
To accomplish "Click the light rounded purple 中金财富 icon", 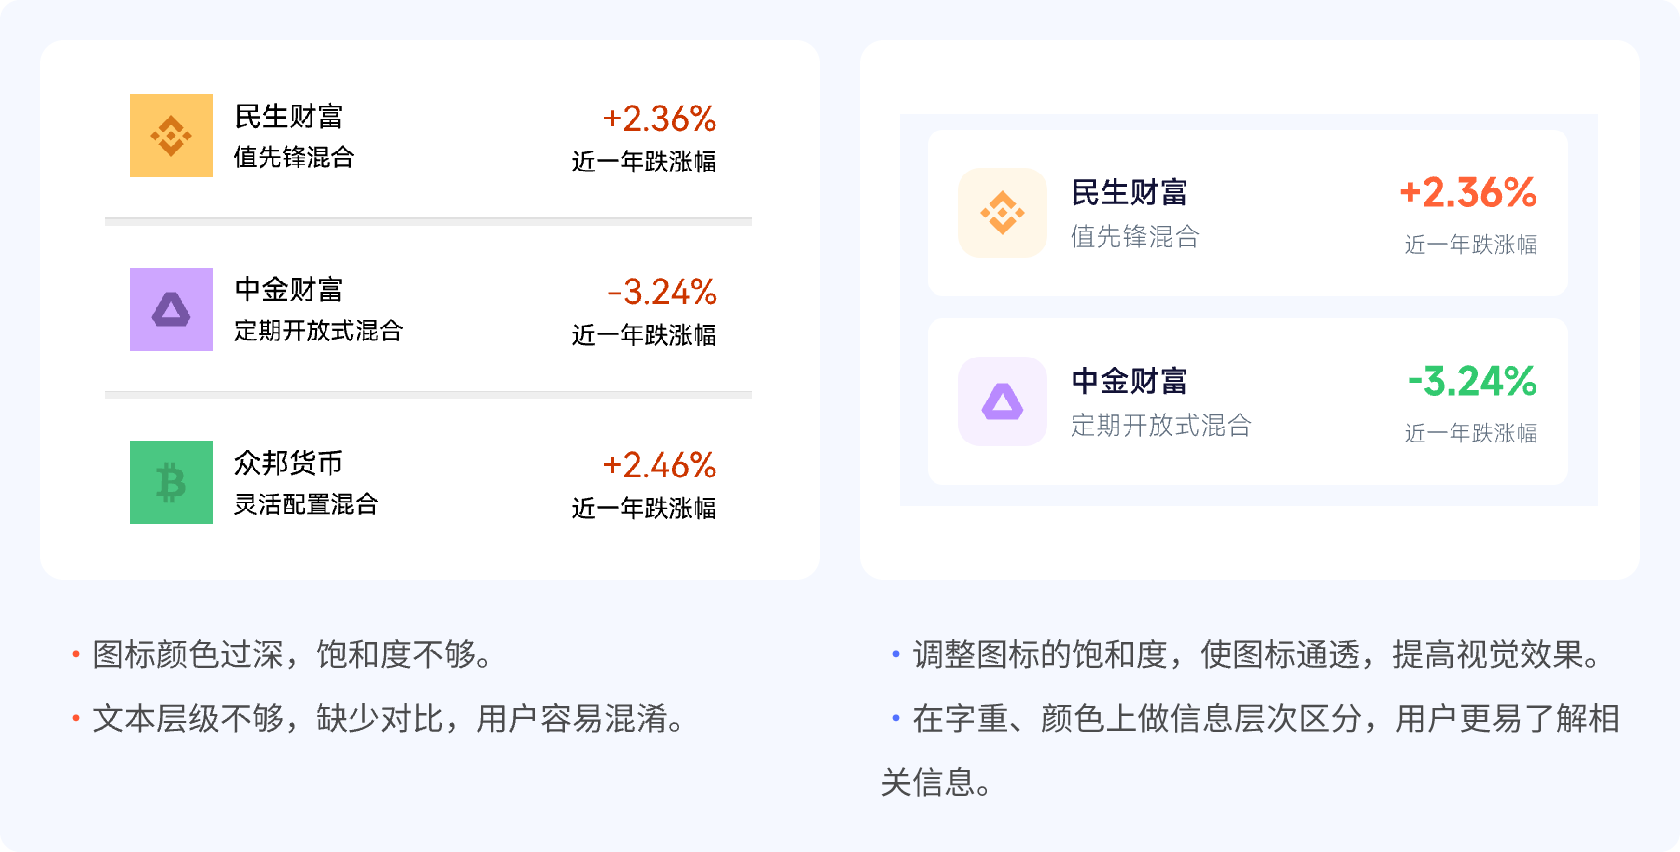I will pyautogui.click(x=1002, y=402).
